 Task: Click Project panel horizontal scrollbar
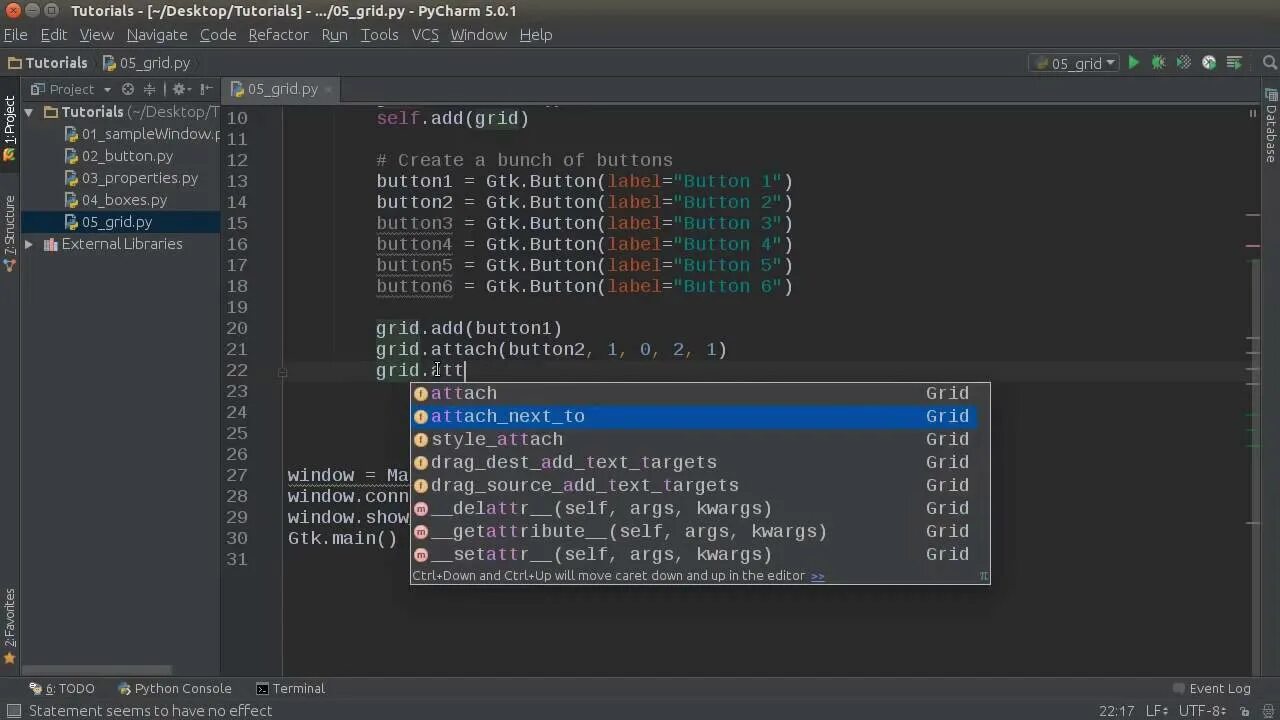(97, 670)
